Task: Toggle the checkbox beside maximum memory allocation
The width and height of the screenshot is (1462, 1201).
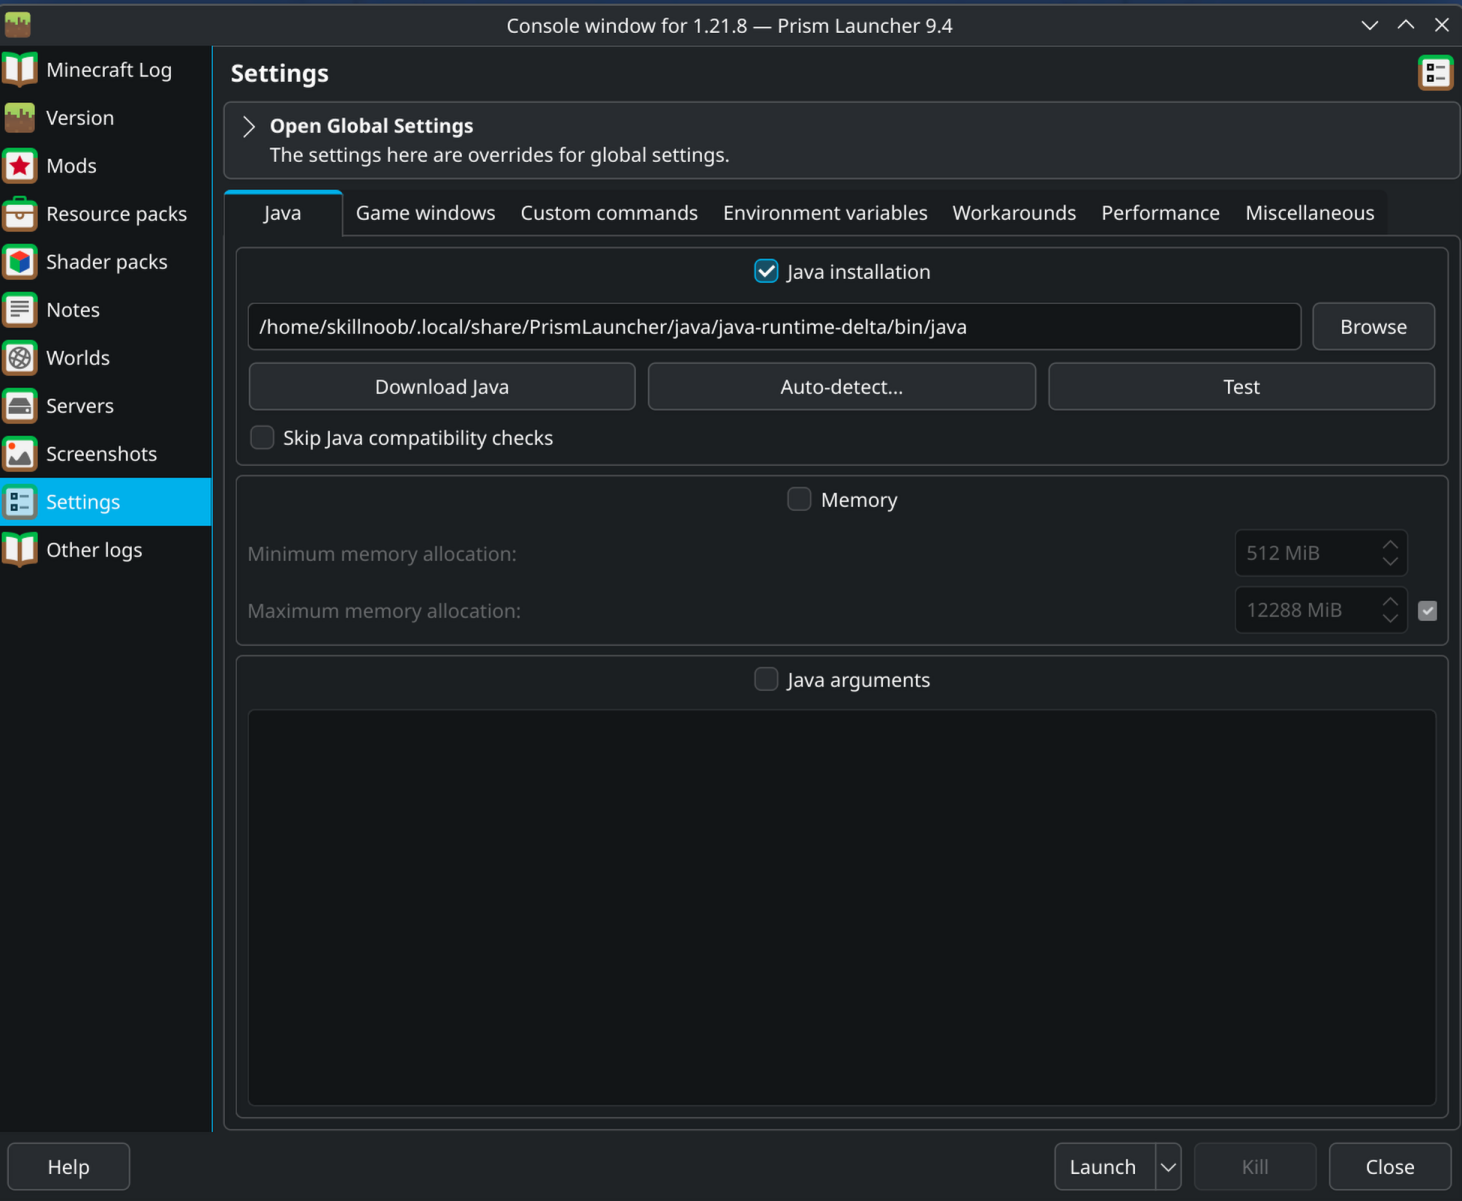Action: click(1428, 611)
